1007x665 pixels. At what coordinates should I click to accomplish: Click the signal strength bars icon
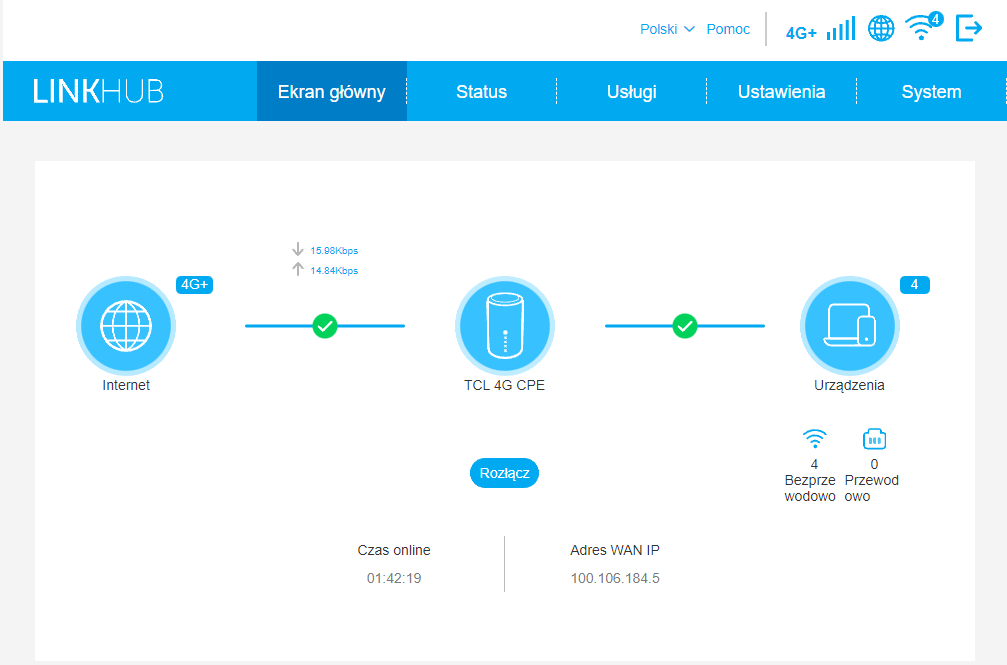click(841, 28)
